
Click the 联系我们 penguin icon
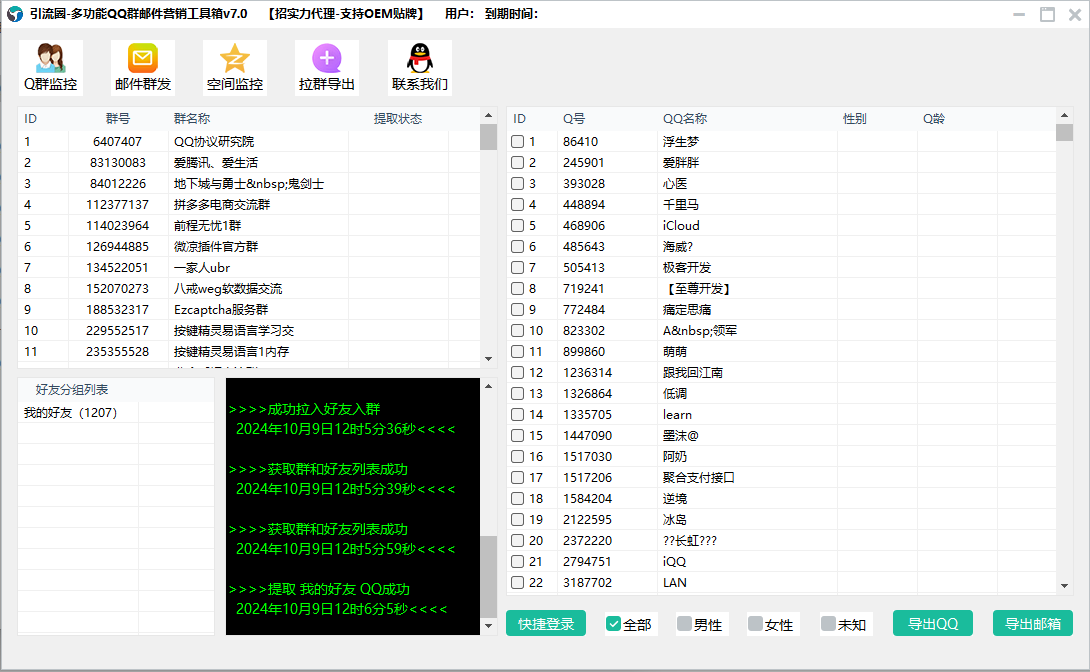pos(420,68)
